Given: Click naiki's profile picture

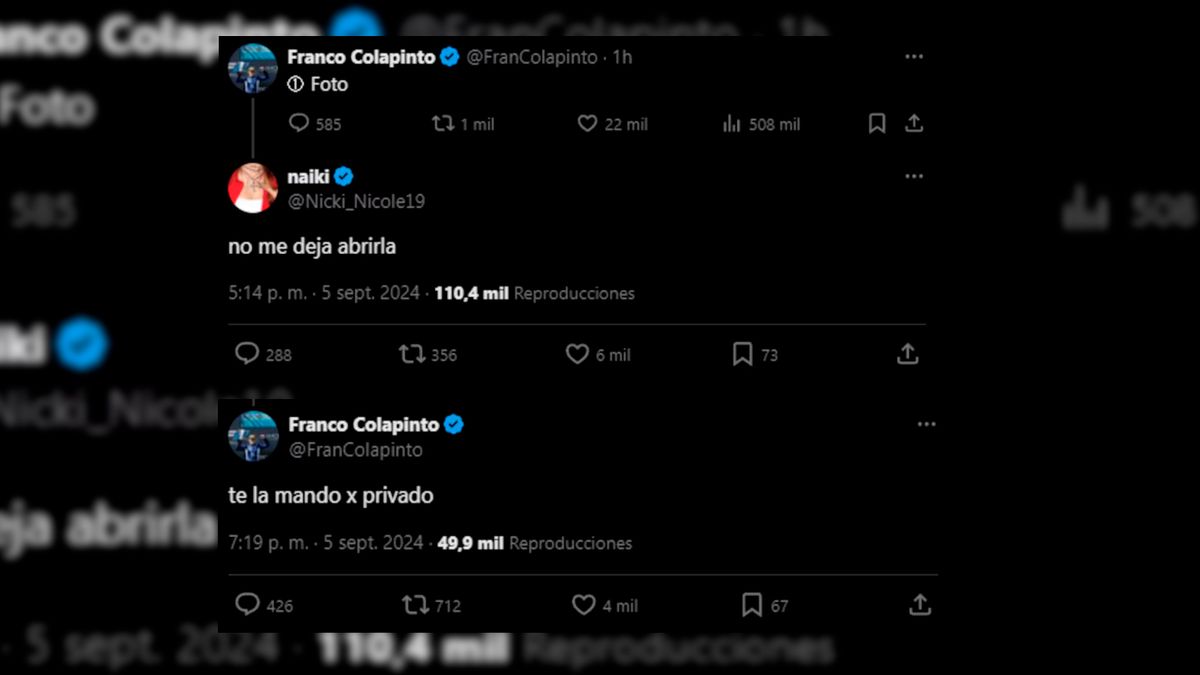Looking at the screenshot, I should coord(253,188).
